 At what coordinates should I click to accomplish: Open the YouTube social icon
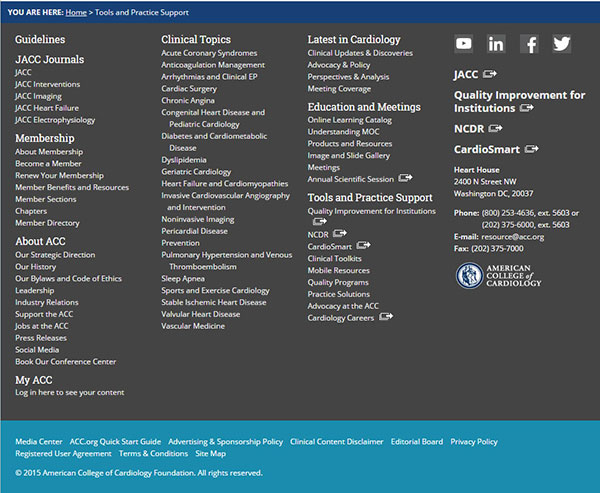click(464, 43)
